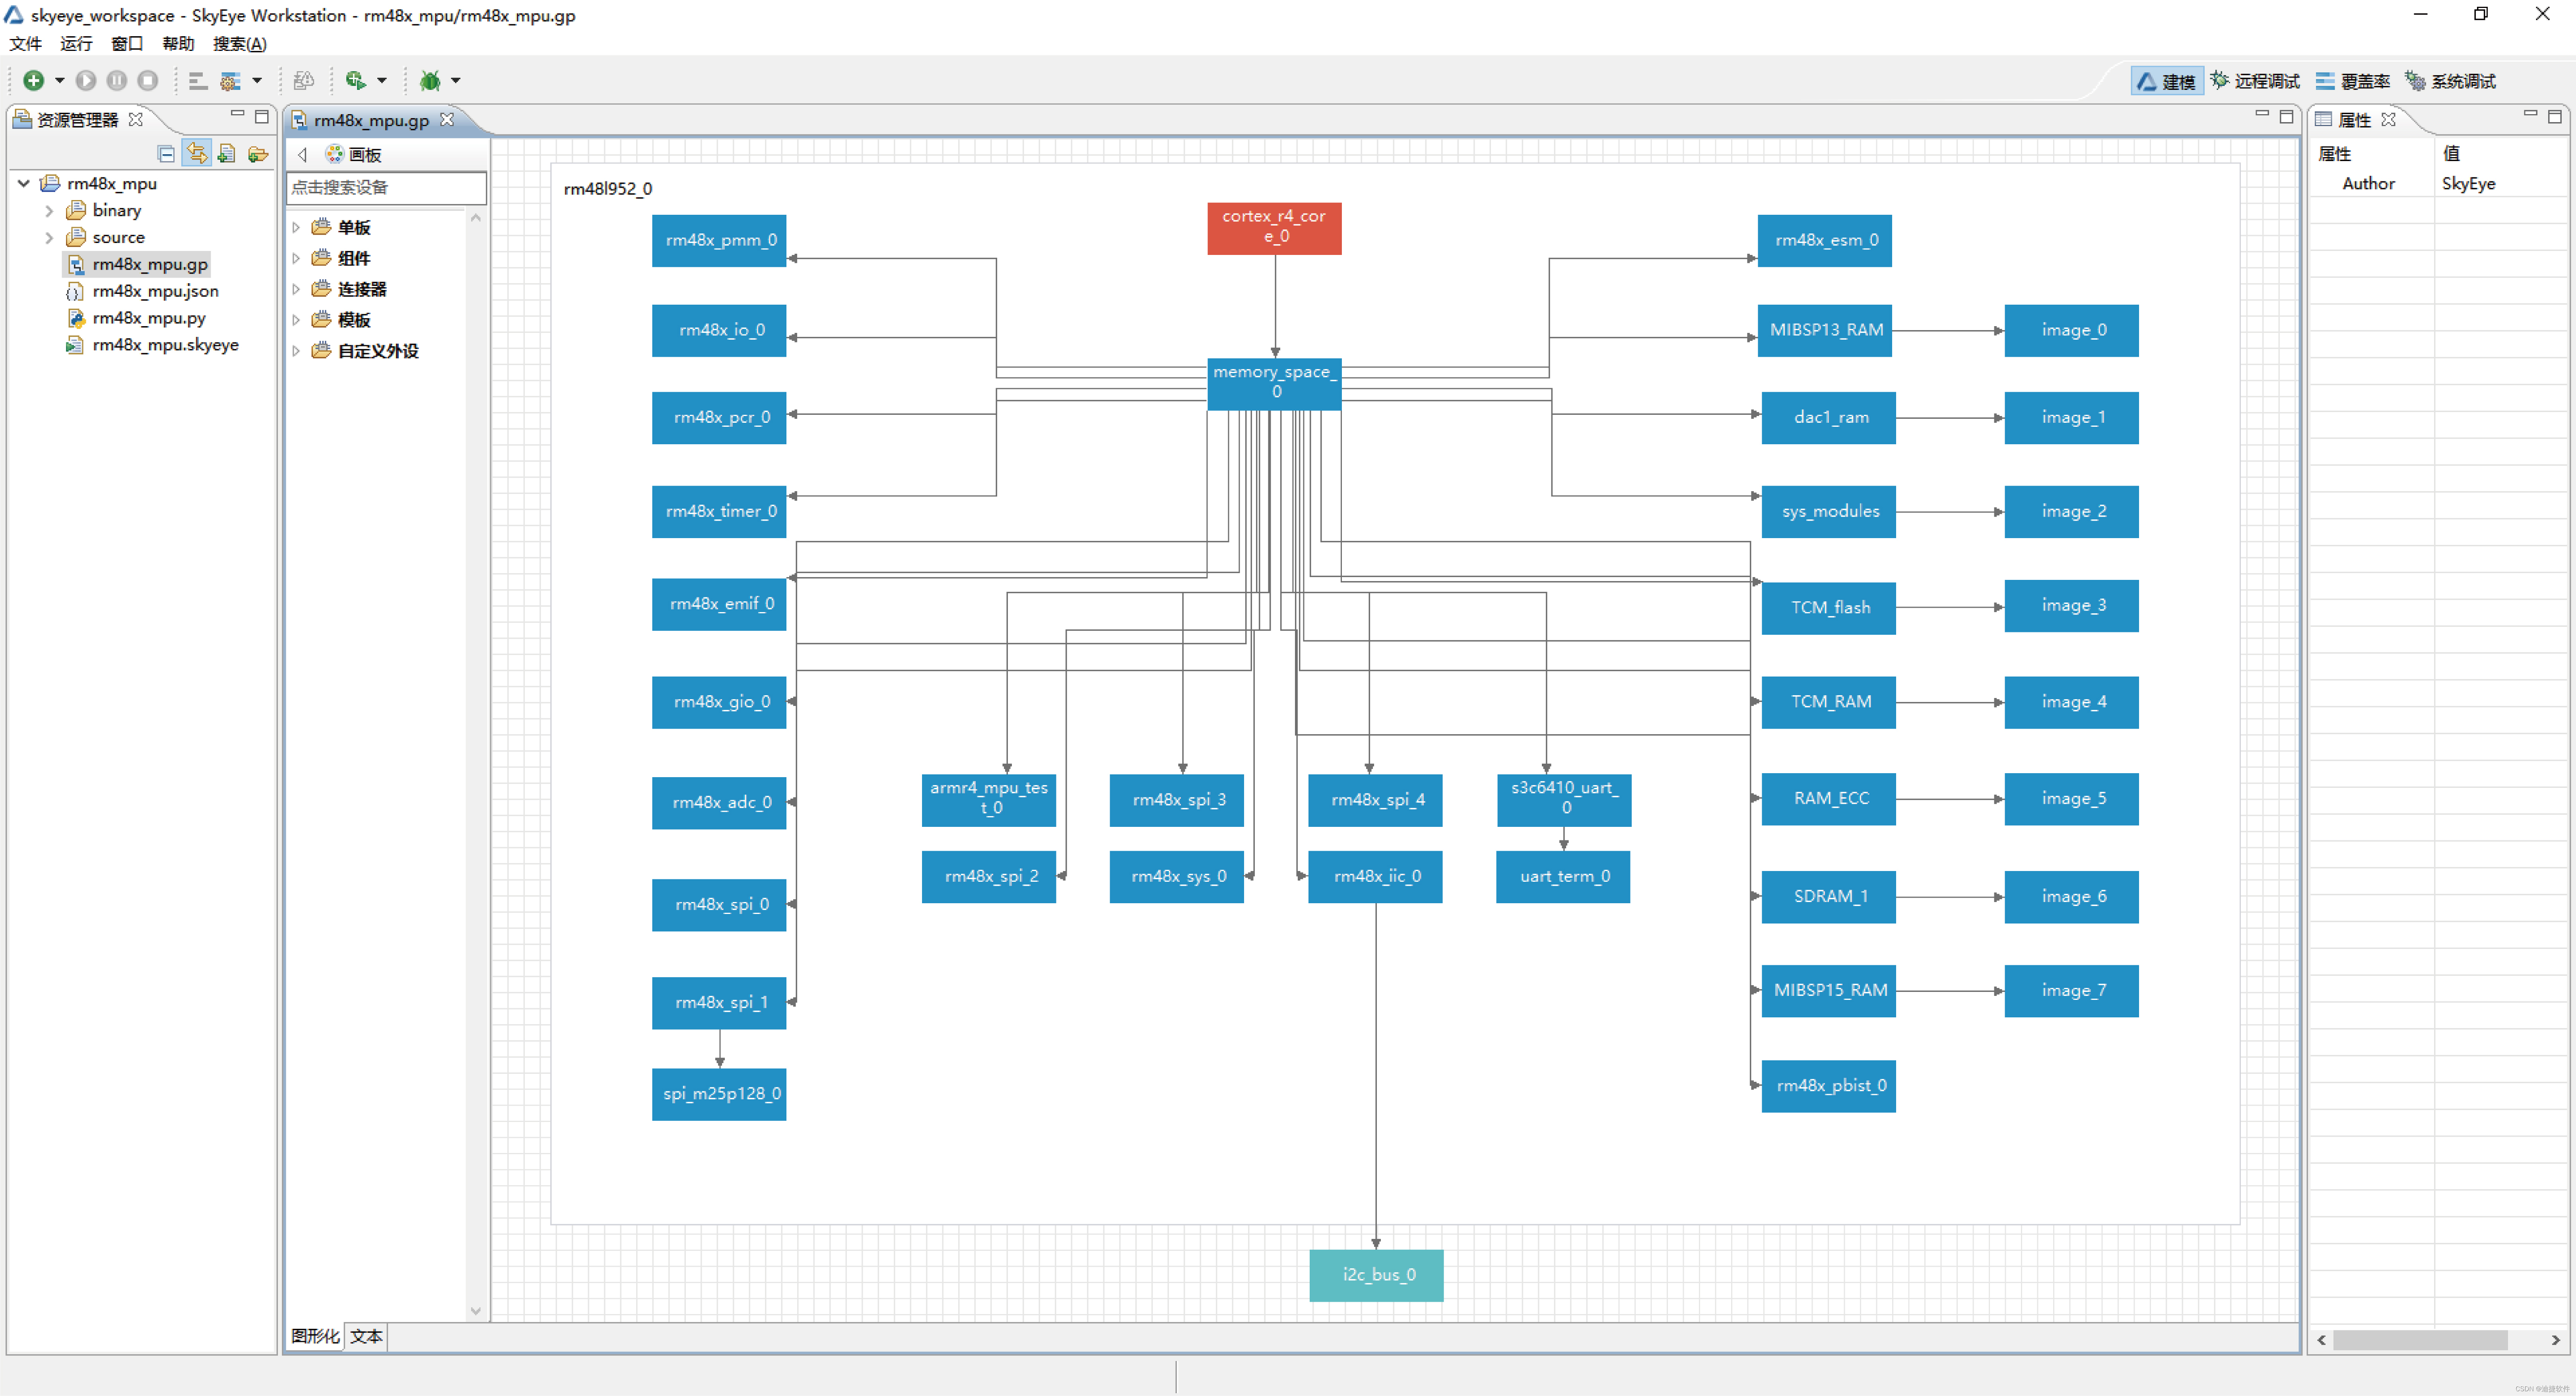This screenshot has height=1396, width=2576.
Task: Switch to 覆盖率 perspective
Action: coord(2352,81)
